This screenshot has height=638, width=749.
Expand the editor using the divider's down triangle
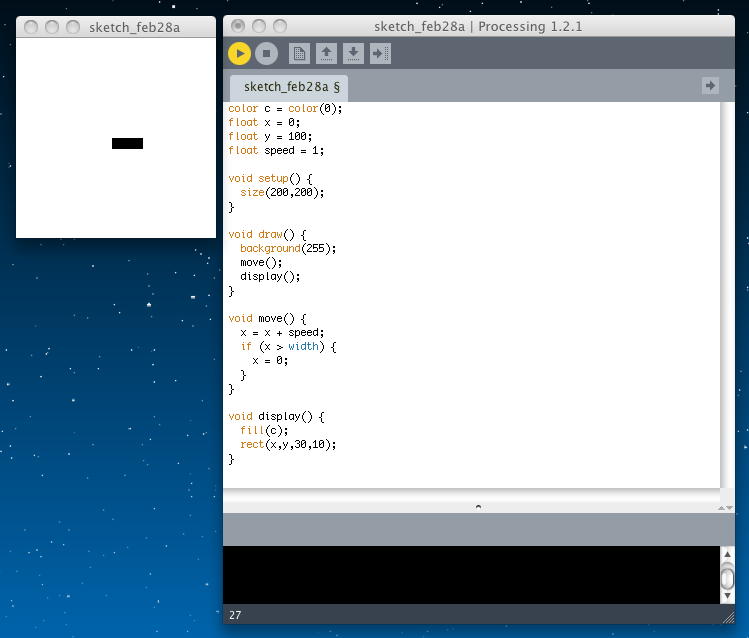[728, 508]
